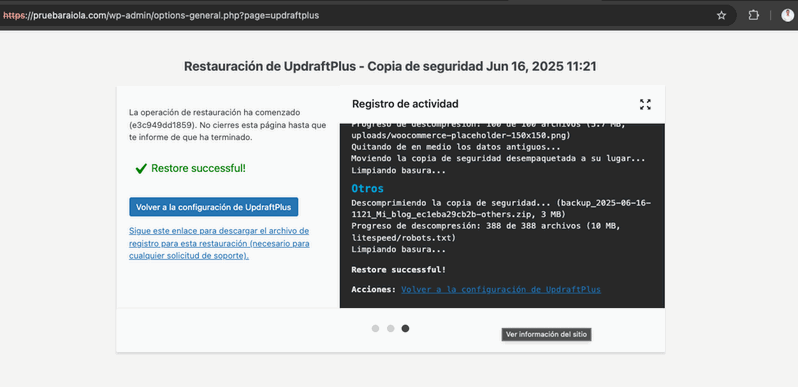
Task: Click the uploads/woocommerce-placeholder-150x150.png log line
Action: [x=461, y=135]
